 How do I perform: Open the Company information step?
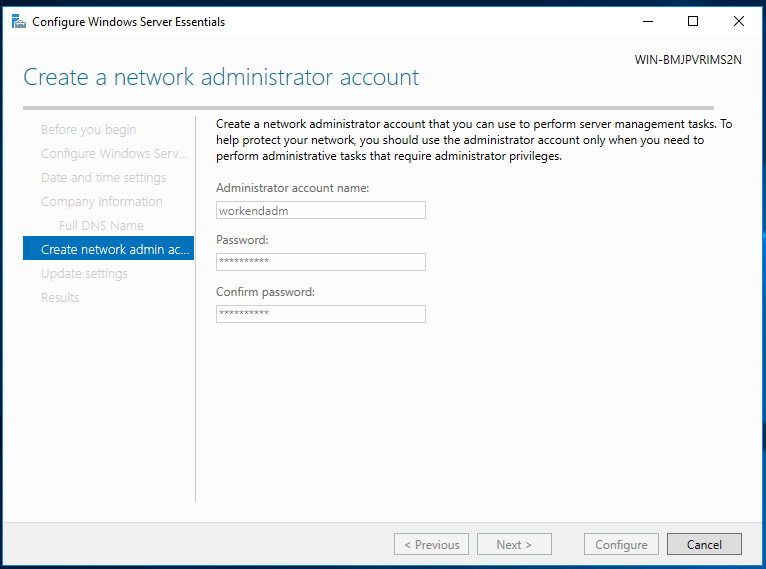click(x=102, y=201)
